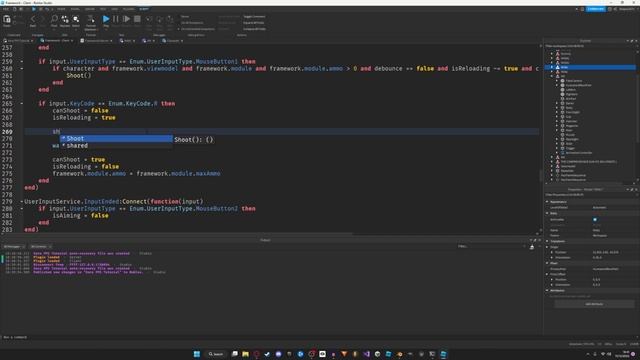Viewport: 640px width, 360px height.
Task: Select the AnimationController item in Explorer
Action: 578,153
